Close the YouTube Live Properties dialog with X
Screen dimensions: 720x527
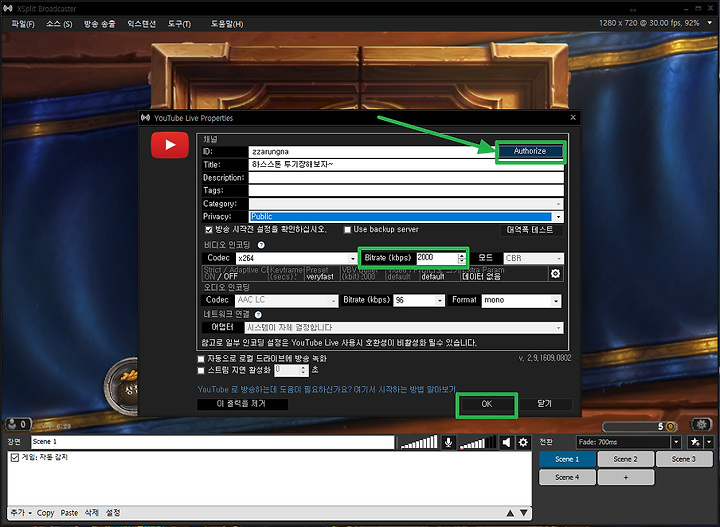(x=573, y=118)
